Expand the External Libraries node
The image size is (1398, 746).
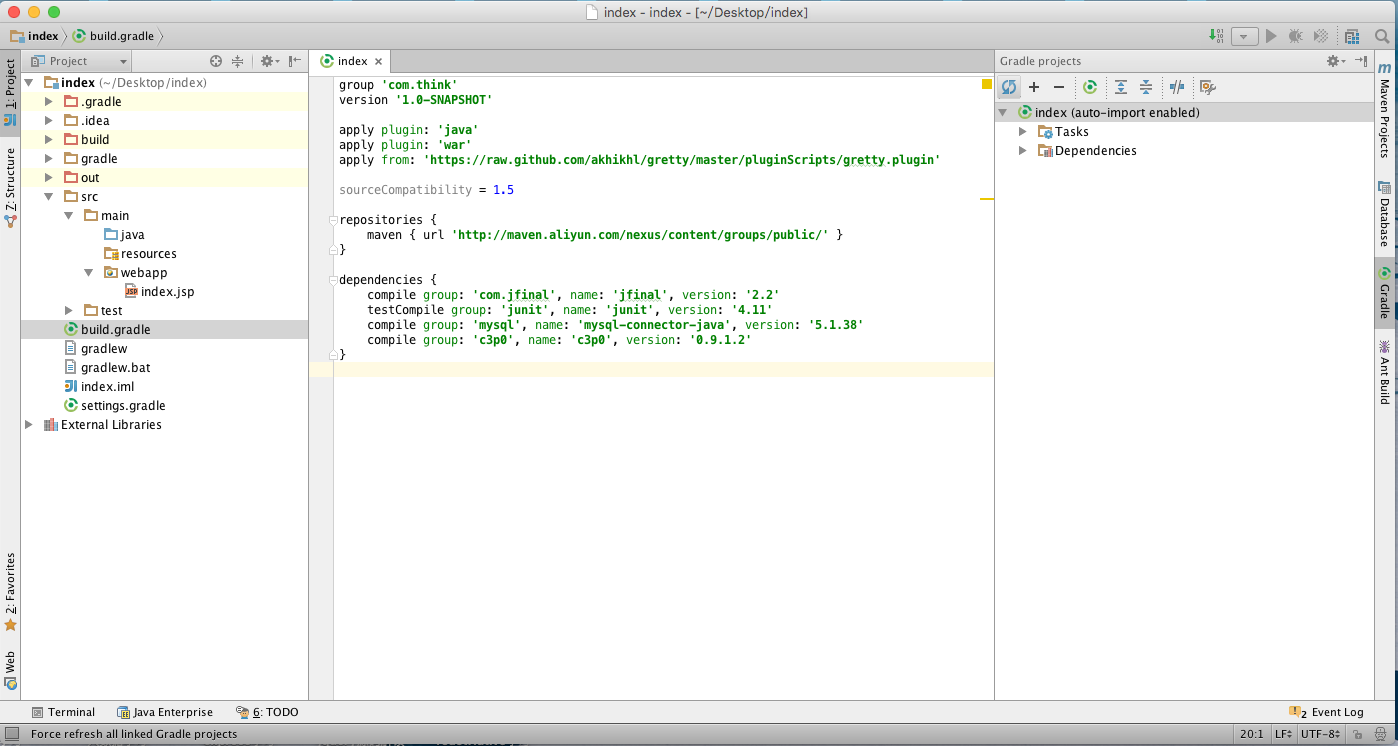pos(29,425)
